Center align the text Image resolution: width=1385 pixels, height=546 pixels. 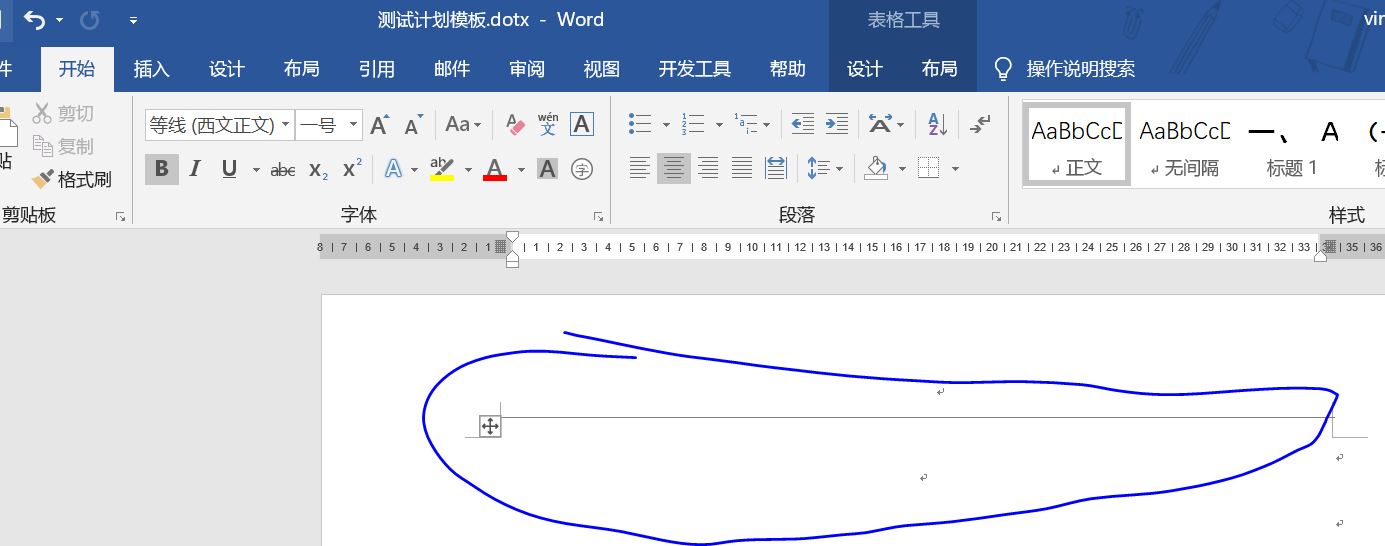tap(674, 168)
